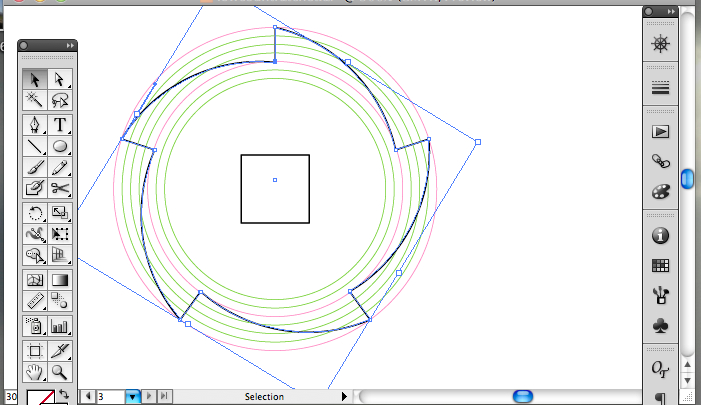Open the Actions panel (play icon)
This screenshot has height=405, width=701.
660,131
